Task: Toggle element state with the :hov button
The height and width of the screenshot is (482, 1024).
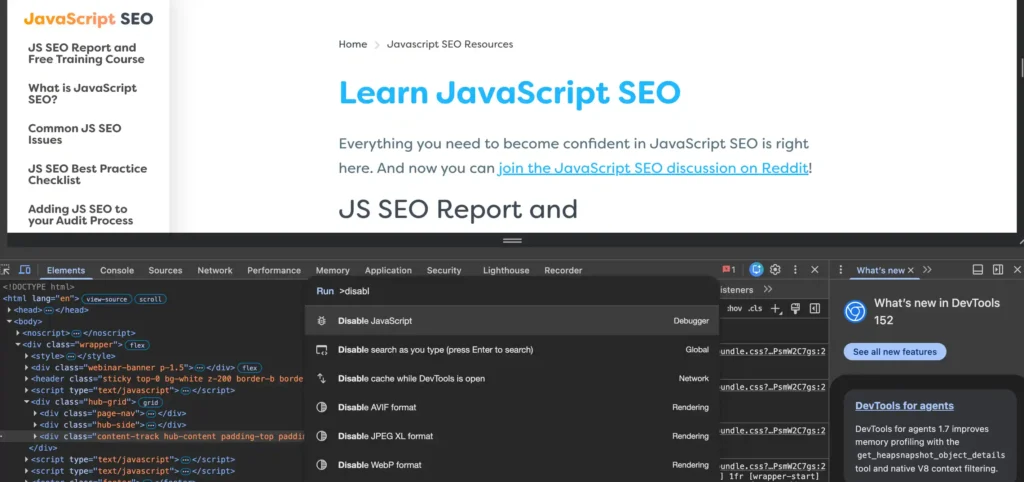Action: pos(734,308)
